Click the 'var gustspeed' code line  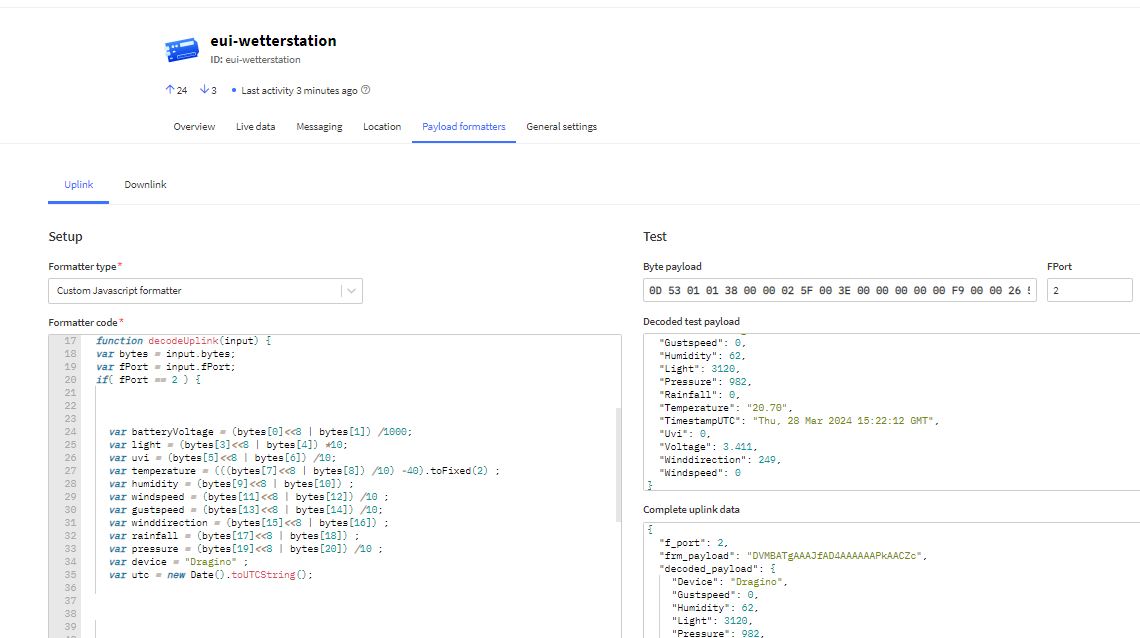246,510
